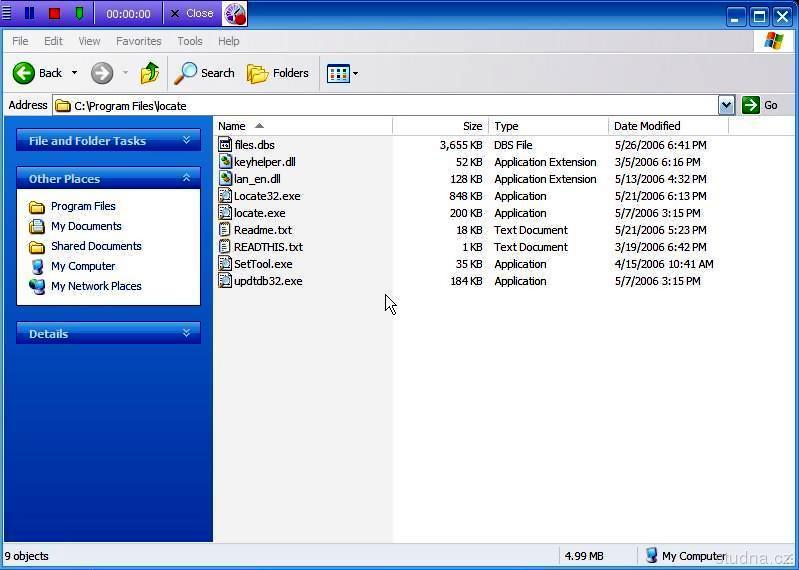Image resolution: width=799 pixels, height=570 pixels.
Task: Expand the File and Folder Tasks panel
Action: tap(186, 141)
